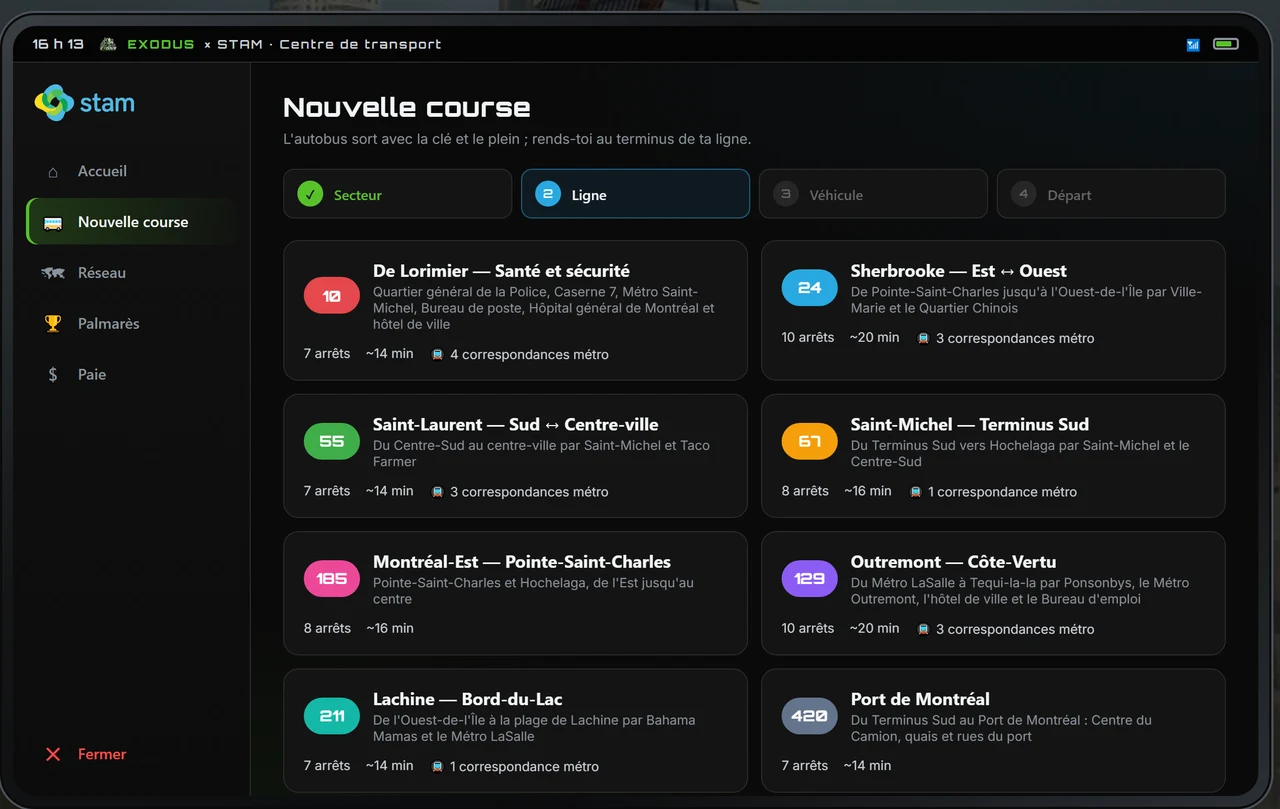The height and width of the screenshot is (809, 1280).
Task: Click the 'Nouvelle course' page heading
Action: pyautogui.click(x=407, y=107)
